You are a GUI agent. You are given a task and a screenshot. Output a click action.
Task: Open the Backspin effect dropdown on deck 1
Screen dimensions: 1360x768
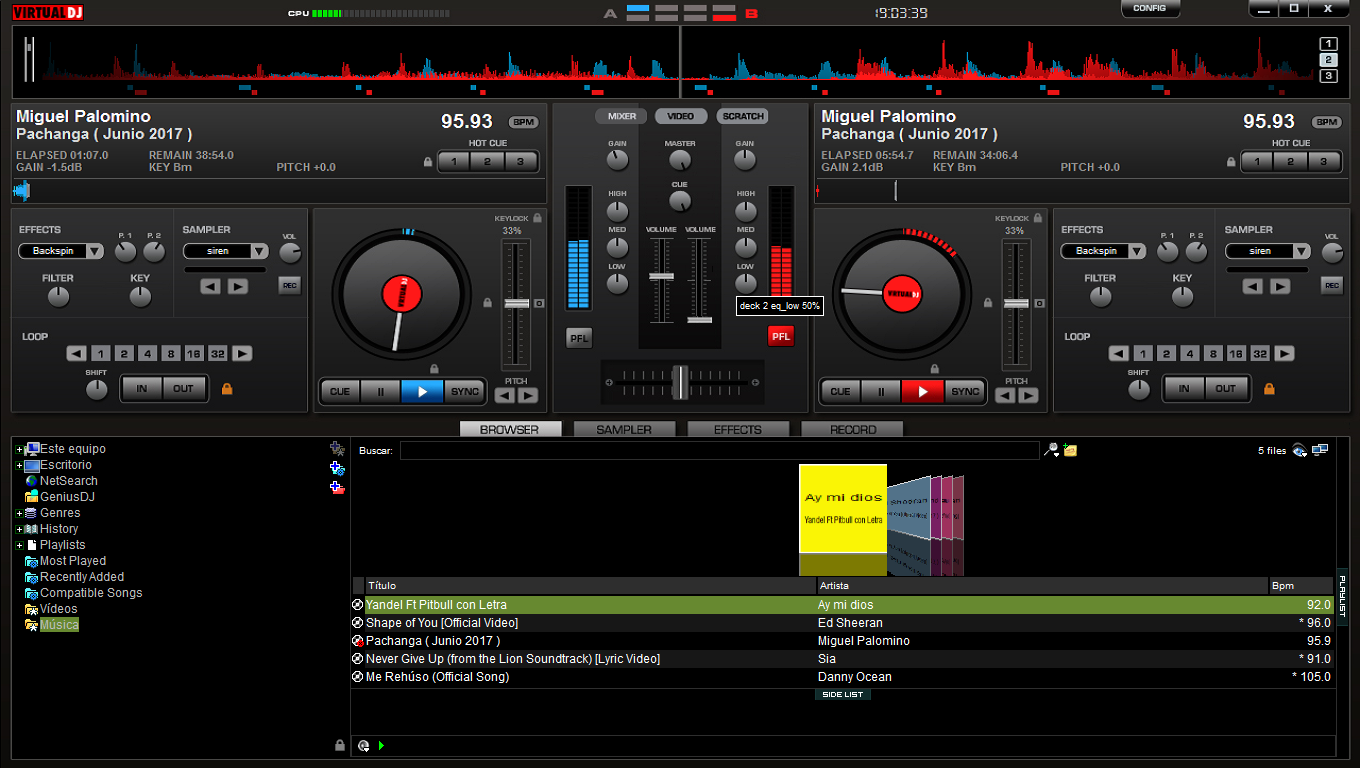[94, 251]
